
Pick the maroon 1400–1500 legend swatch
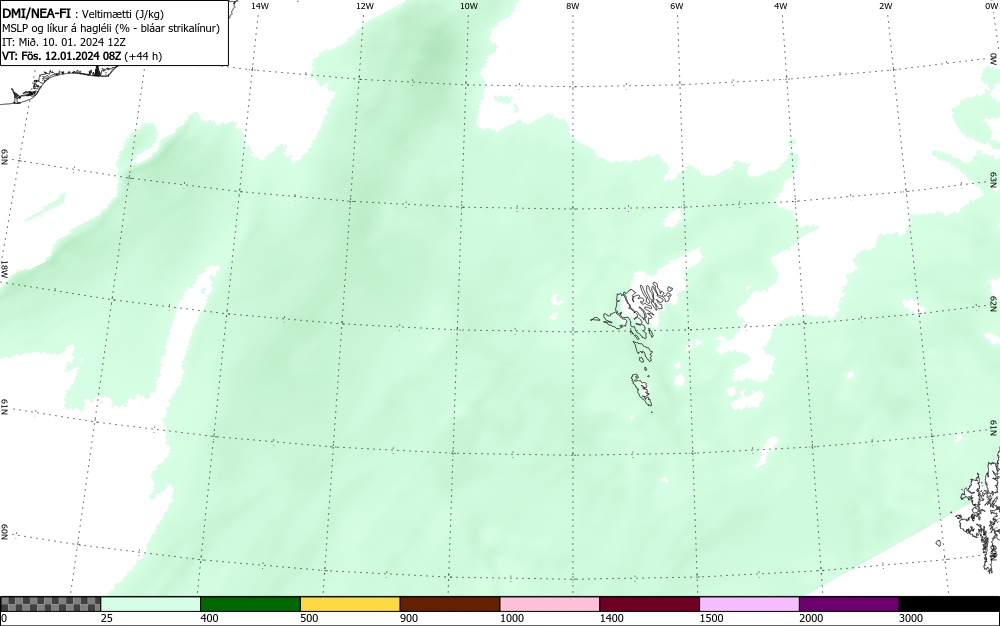[649, 604]
